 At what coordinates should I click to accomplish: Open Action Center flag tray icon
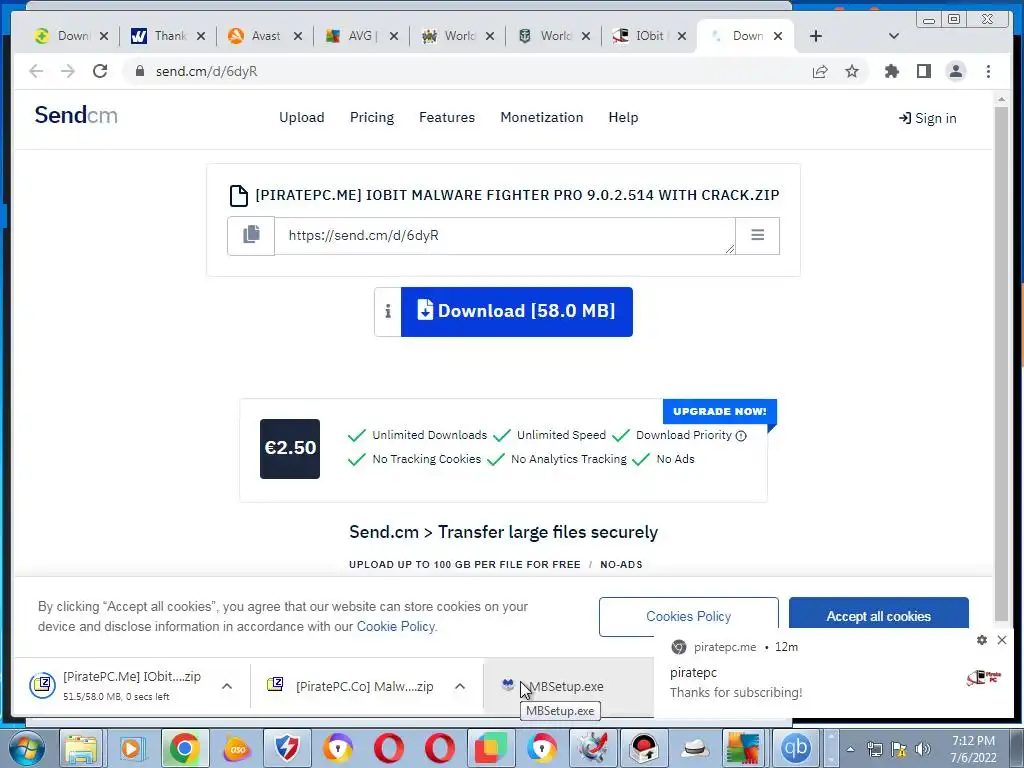click(x=899, y=749)
